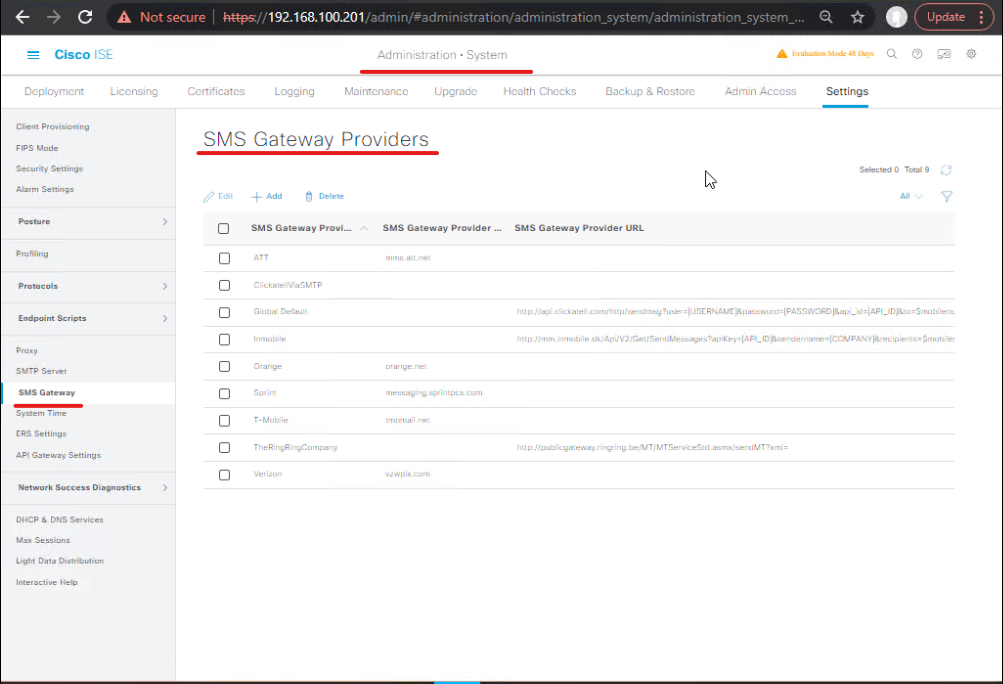Viewport: 1003px width, 684px height.
Task: Open the Proxy settings link
Action: [27, 351]
